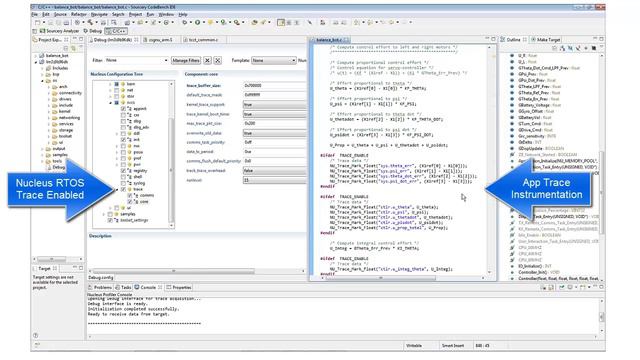Expand balance_bot project in Project Explorer
This screenshot has width=640, height=360.
point(36,56)
